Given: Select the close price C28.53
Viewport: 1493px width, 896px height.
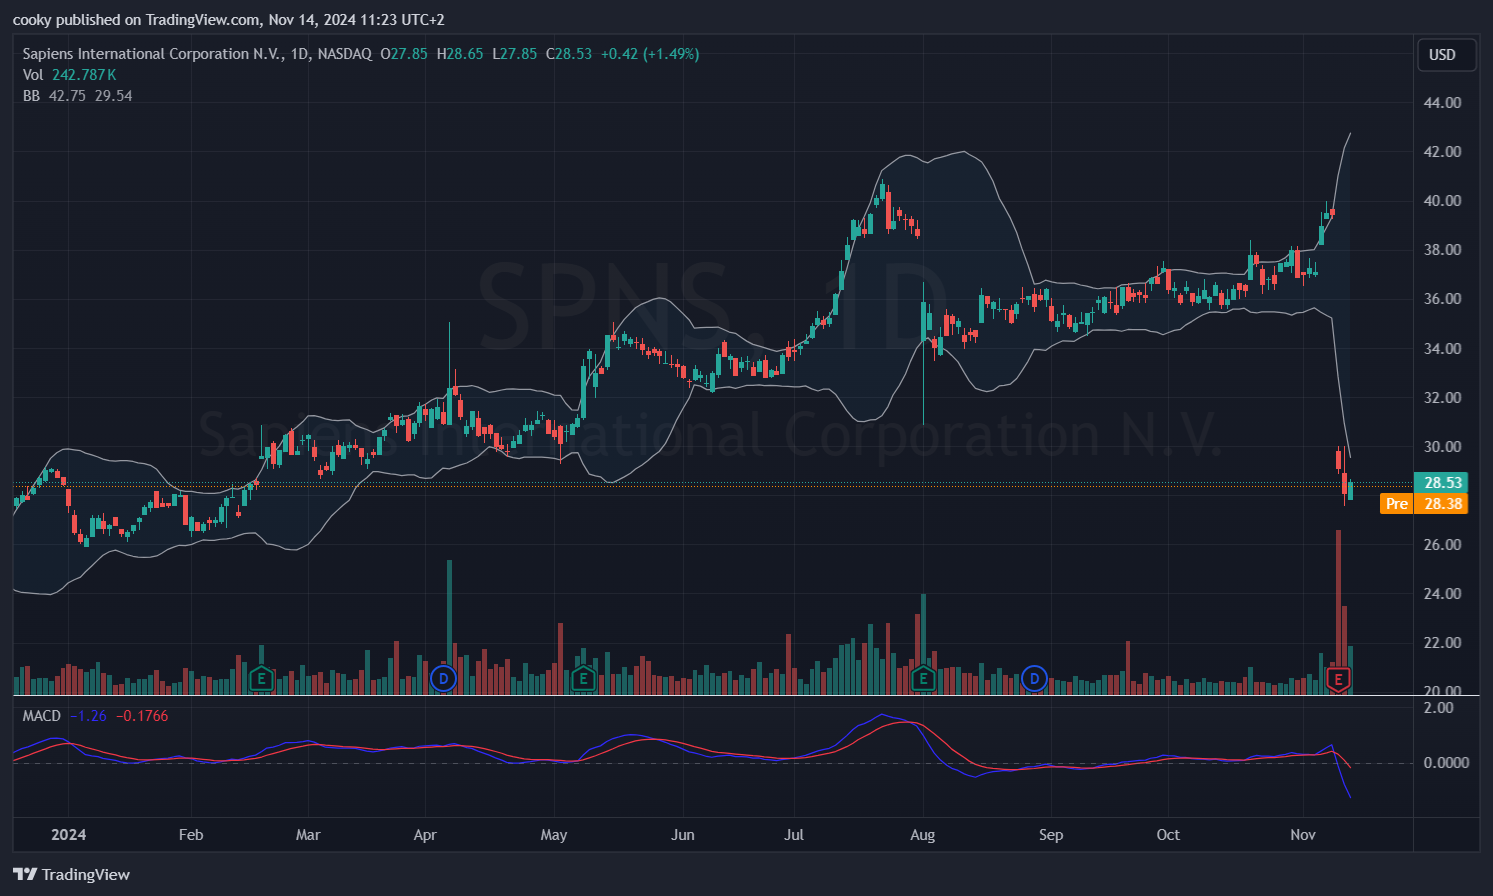Looking at the screenshot, I should [569, 54].
